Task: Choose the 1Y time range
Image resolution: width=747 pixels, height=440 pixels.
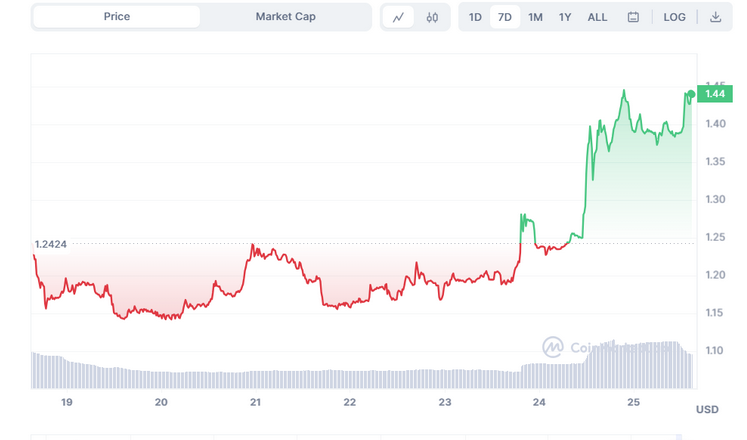Action: pos(565,17)
